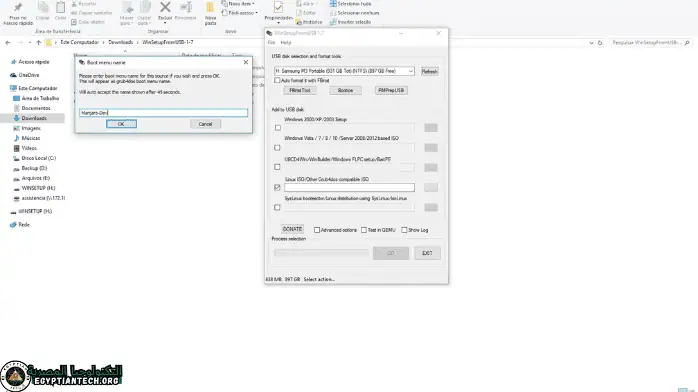This screenshot has height=392, width=698.
Task: Go up one folder level arrow
Action: (x=39, y=43)
